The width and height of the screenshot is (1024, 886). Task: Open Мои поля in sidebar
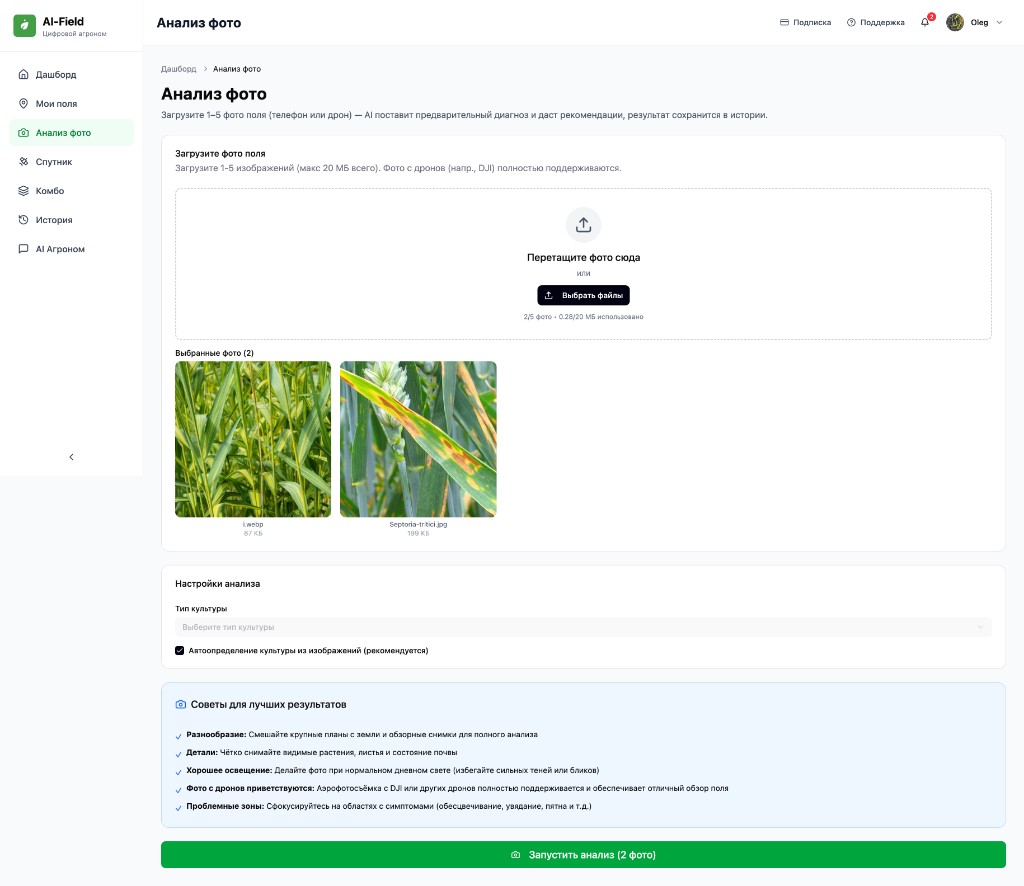point(56,104)
